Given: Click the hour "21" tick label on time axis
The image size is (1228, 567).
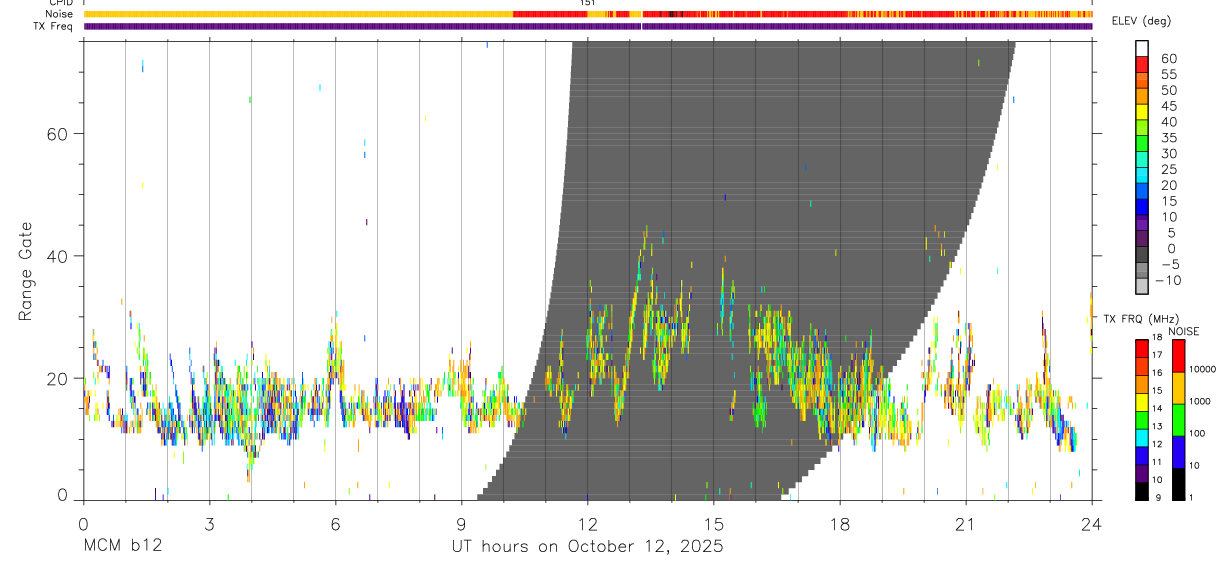Looking at the screenshot, I should tap(966, 524).
